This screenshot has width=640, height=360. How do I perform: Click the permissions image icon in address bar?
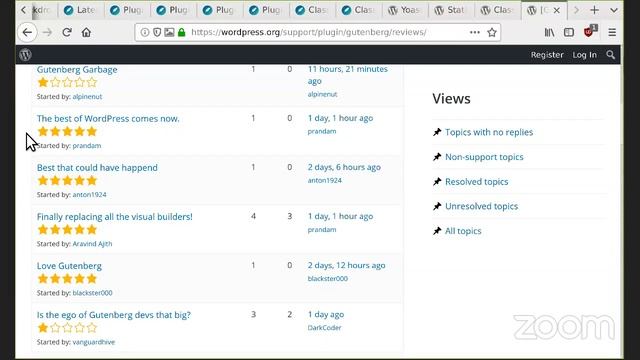(x=169, y=32)
